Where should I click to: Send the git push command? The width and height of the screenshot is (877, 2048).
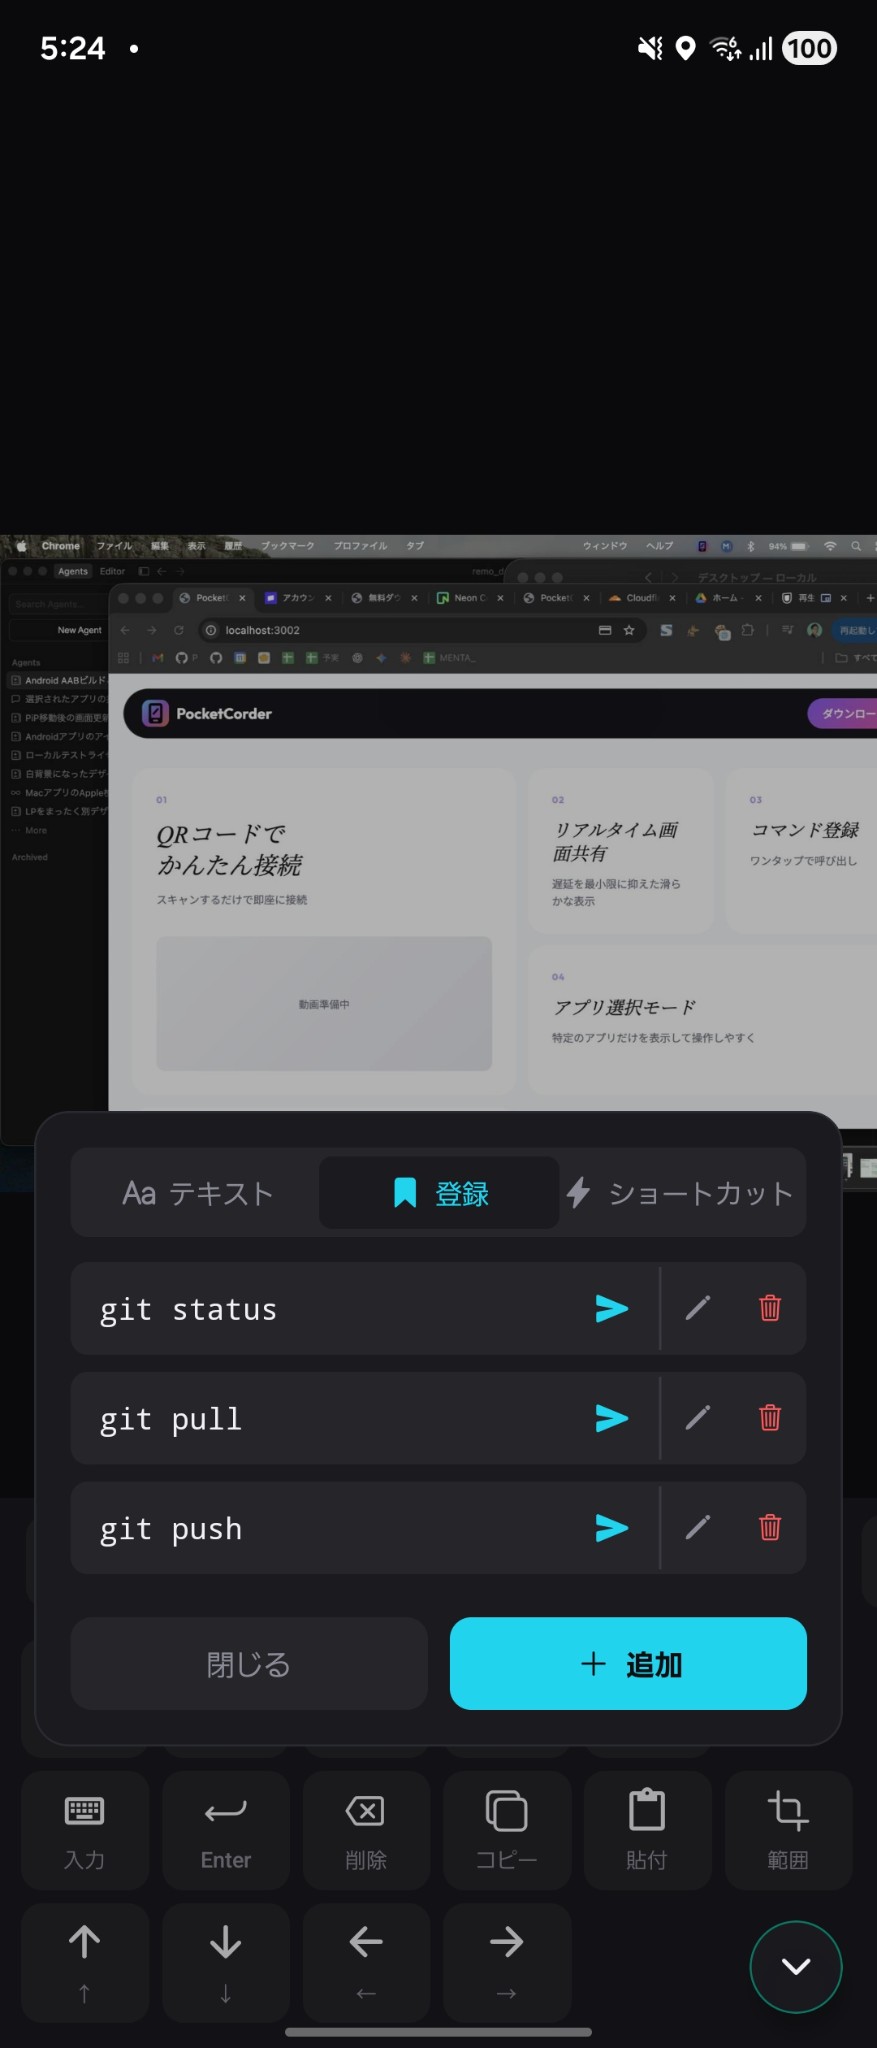[x=611, y=1528]
